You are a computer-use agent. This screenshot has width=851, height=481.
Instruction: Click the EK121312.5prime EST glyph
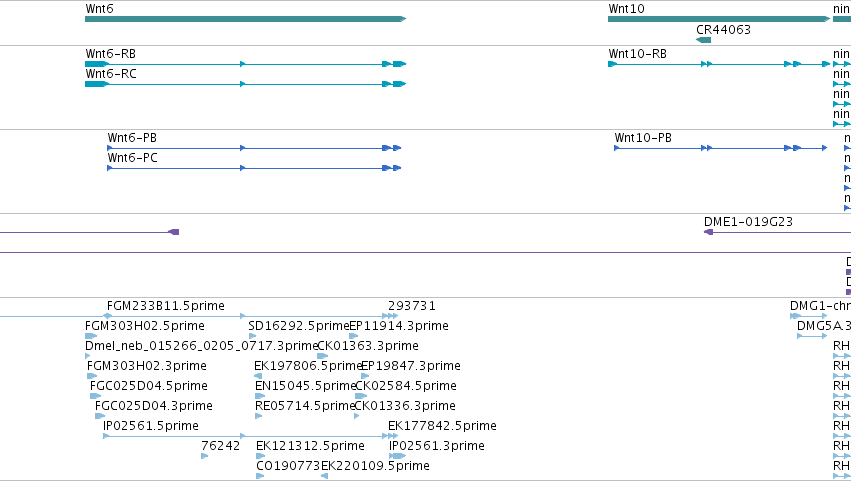(x=261, y=456)
